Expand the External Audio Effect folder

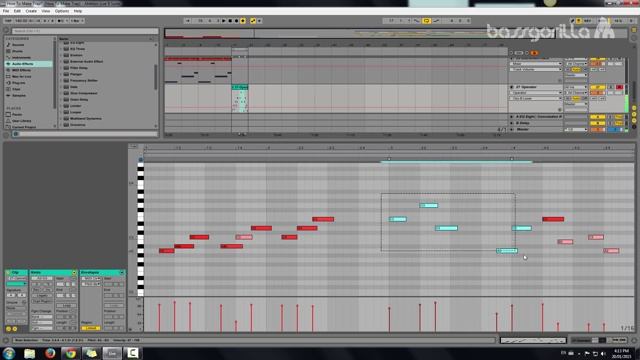pyautogui.click(x=61, y=62)
